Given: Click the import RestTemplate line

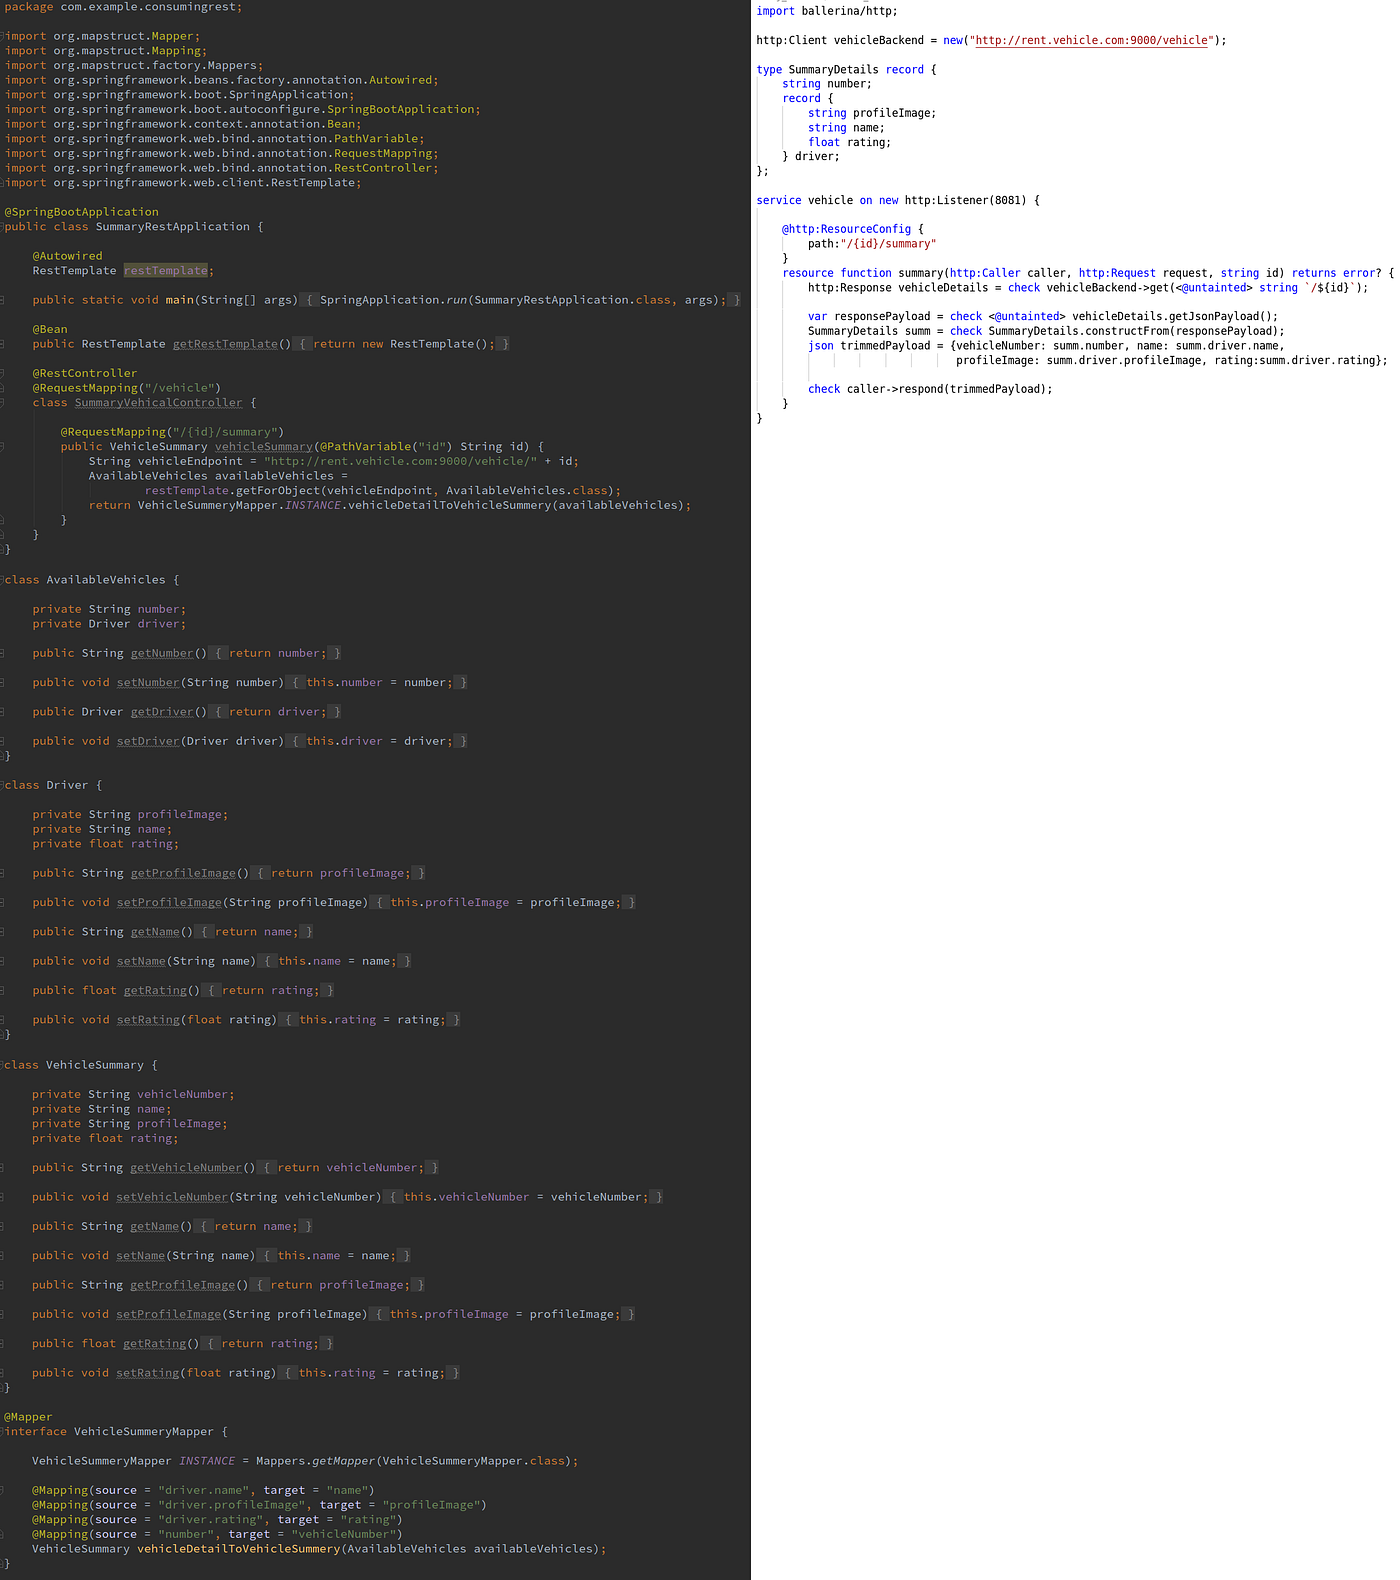Looking at the screenshot, I should click(183, 183).
